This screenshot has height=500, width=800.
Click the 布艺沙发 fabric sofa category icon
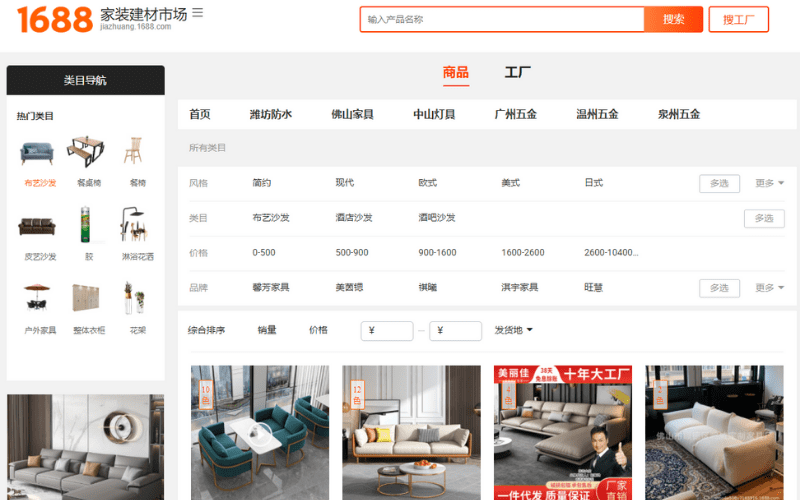39,152
